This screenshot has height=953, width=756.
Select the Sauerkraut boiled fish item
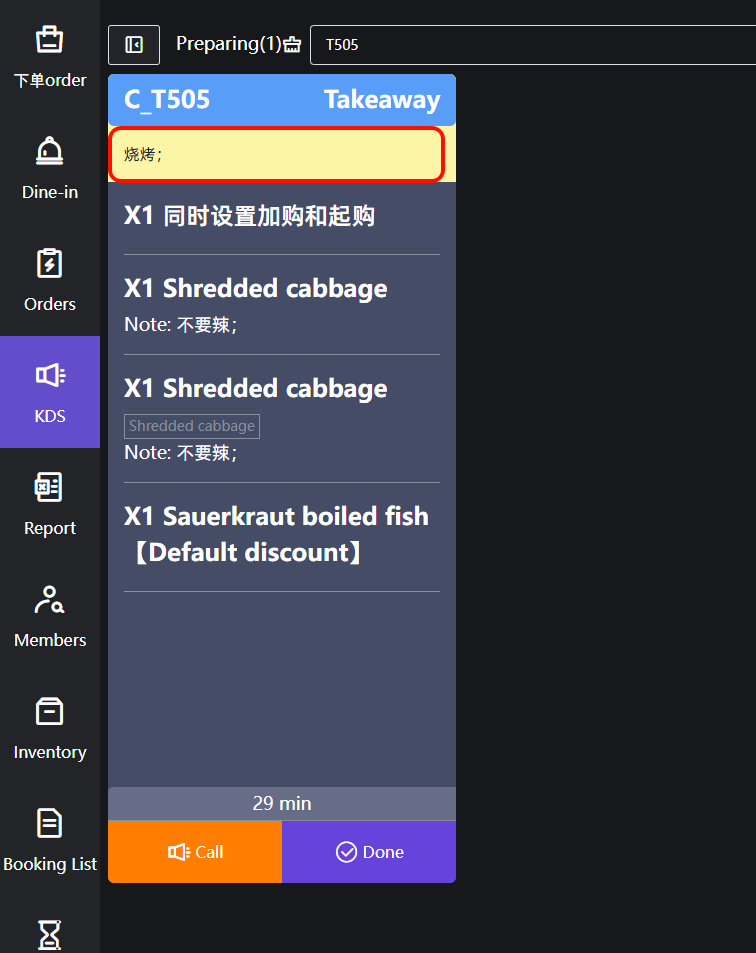pos(277,534)
